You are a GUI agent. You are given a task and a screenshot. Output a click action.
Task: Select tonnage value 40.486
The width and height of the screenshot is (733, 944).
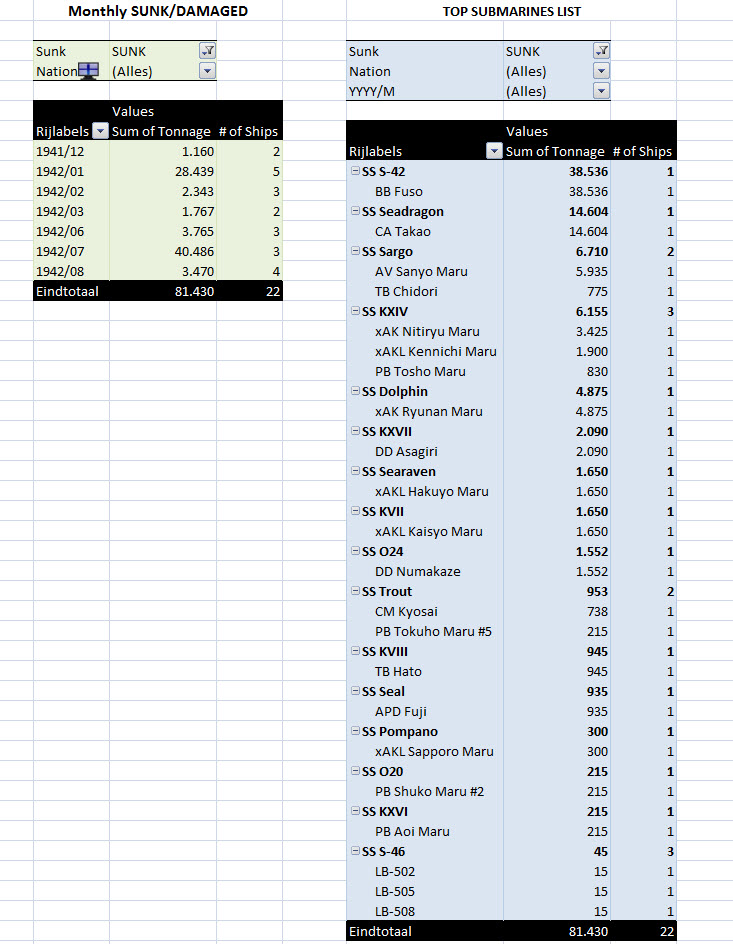(x=163, y=251)
